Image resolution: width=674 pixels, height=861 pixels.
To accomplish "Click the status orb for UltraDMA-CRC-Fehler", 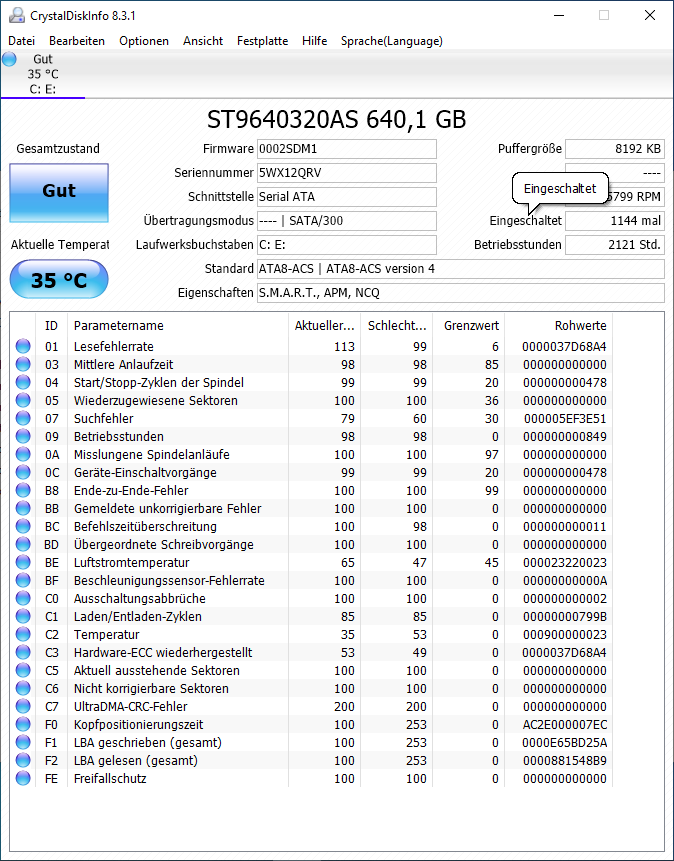I will (23, 706).
